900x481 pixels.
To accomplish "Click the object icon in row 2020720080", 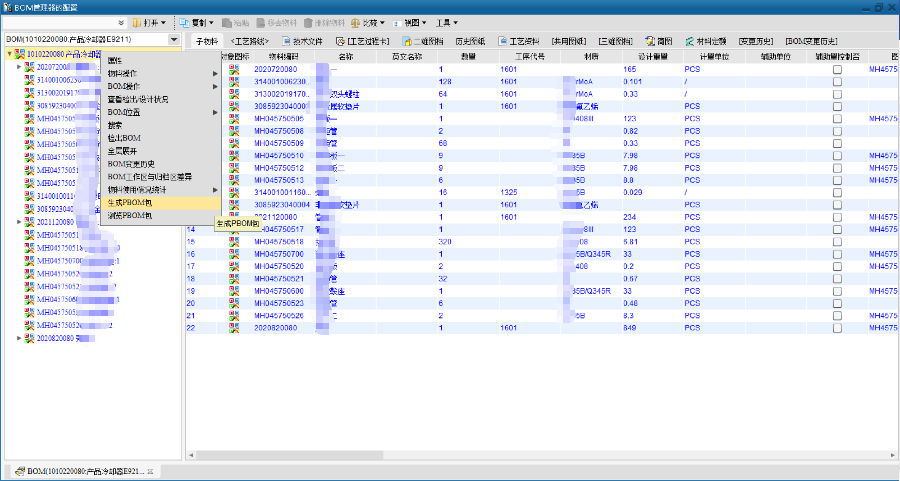I will pos(233,69).
